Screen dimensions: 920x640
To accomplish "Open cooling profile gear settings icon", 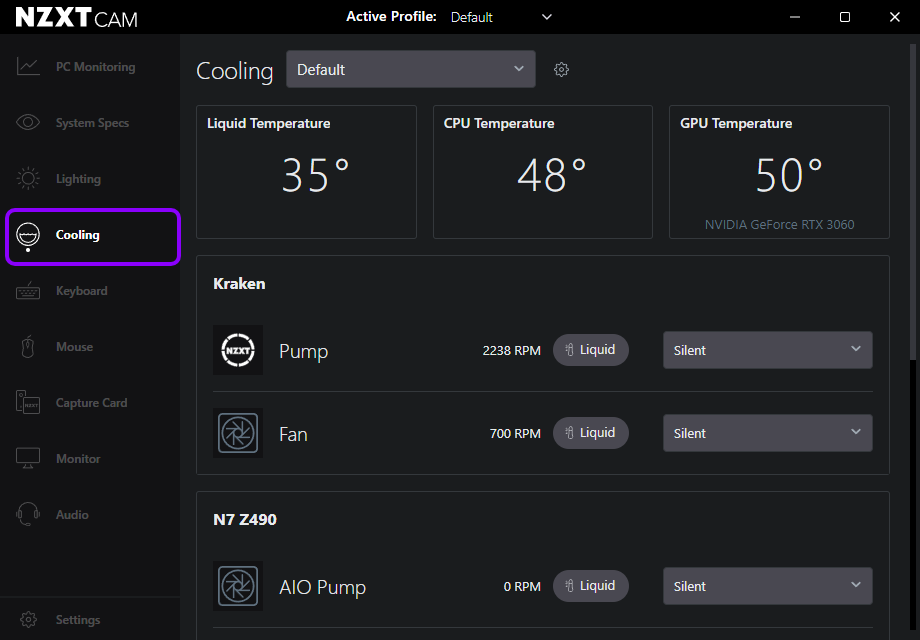I will [561, 70].
